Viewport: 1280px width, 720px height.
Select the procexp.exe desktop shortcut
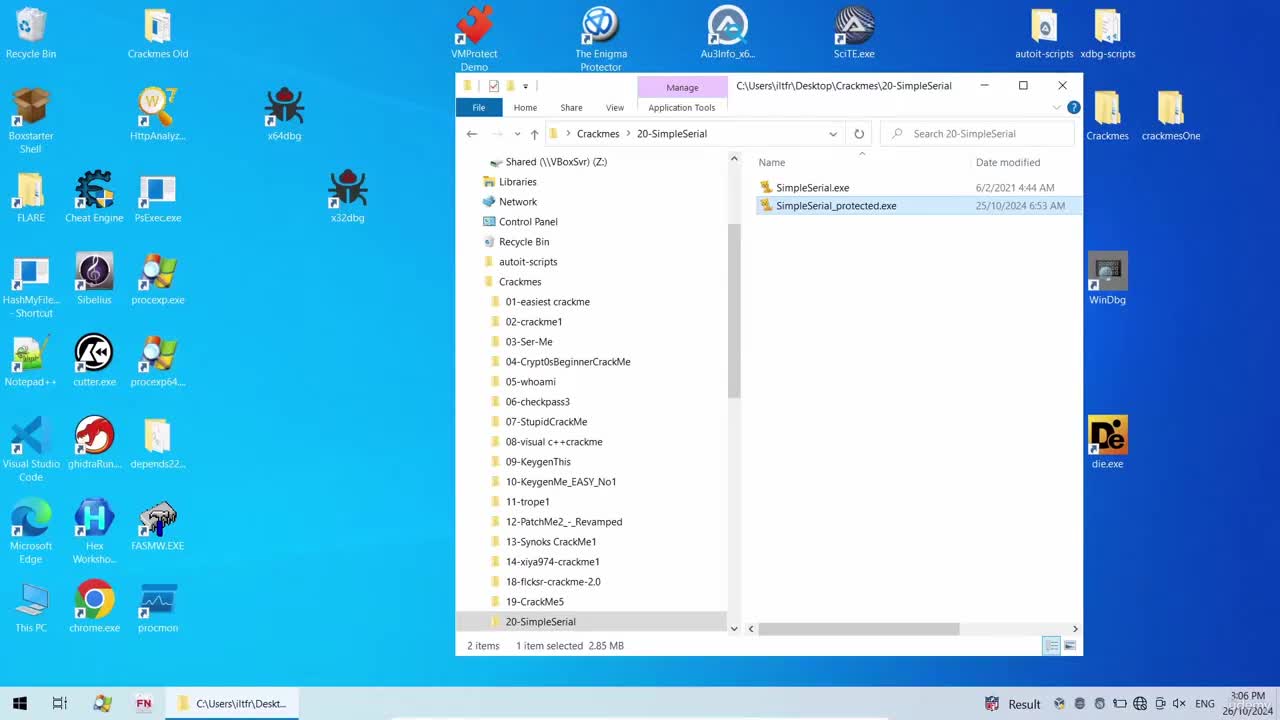(157, 277)
